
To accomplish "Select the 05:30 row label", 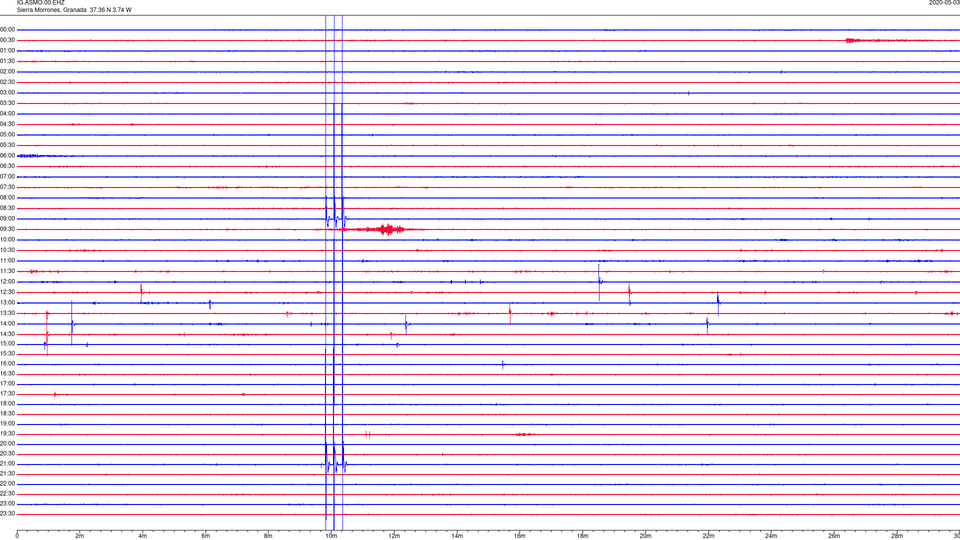I will (x=8, y=145).
